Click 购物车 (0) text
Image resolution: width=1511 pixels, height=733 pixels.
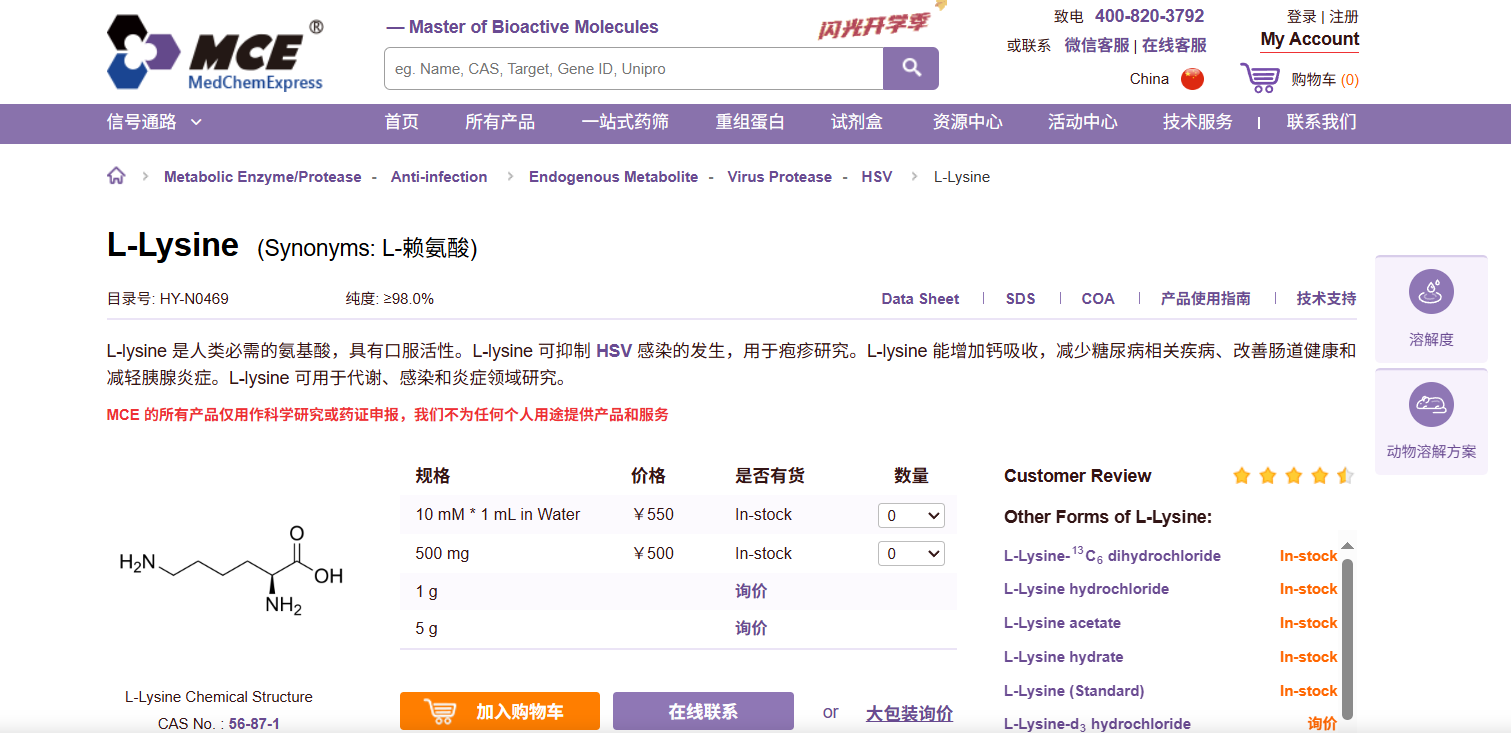[1325, 80]
